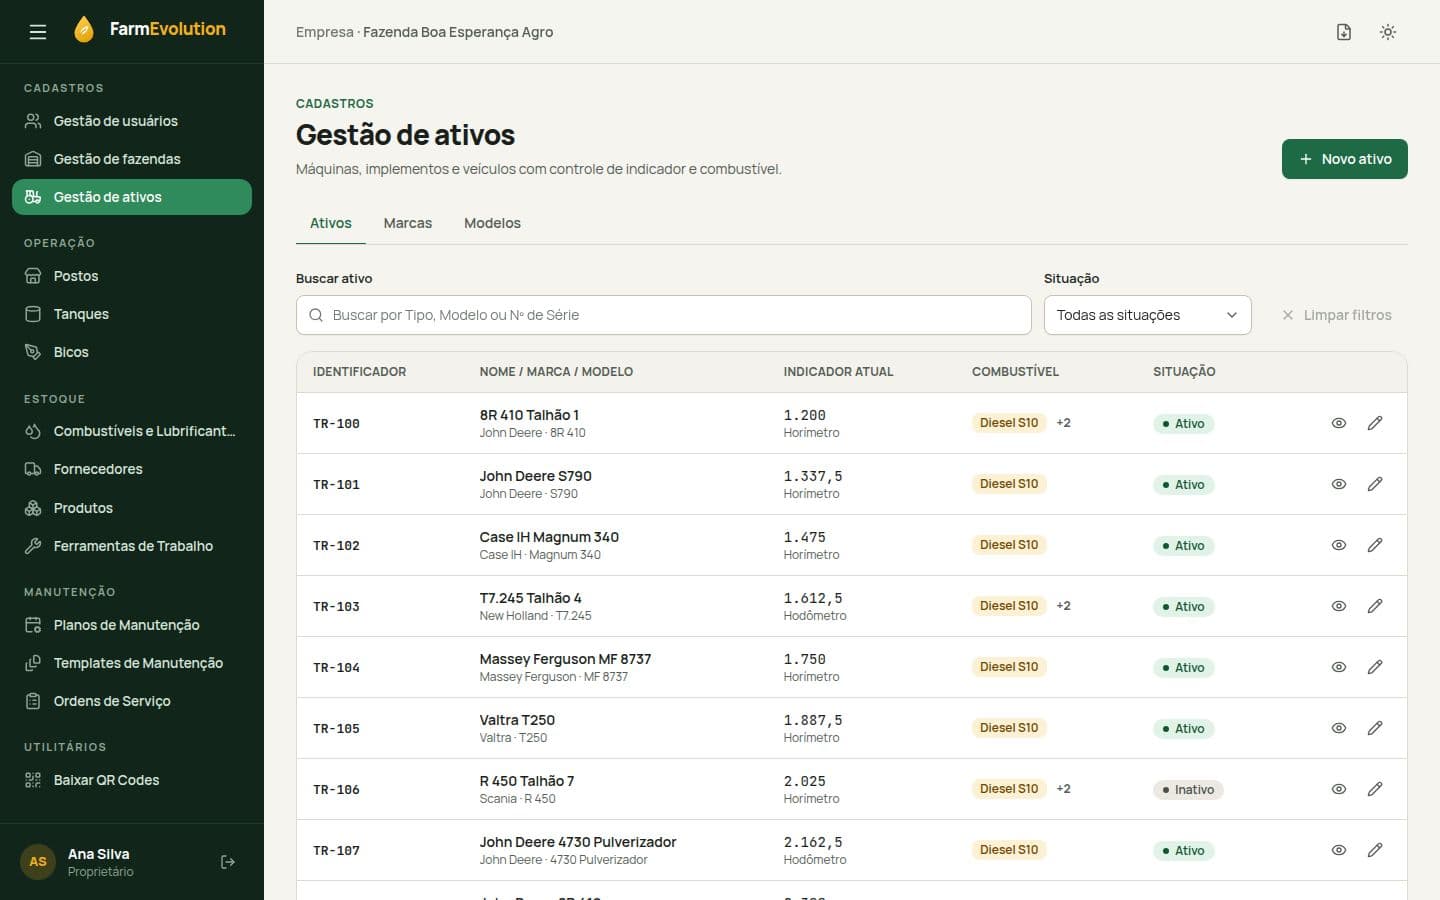
Task: Navigate to Fornecedores
Action: 132,469
